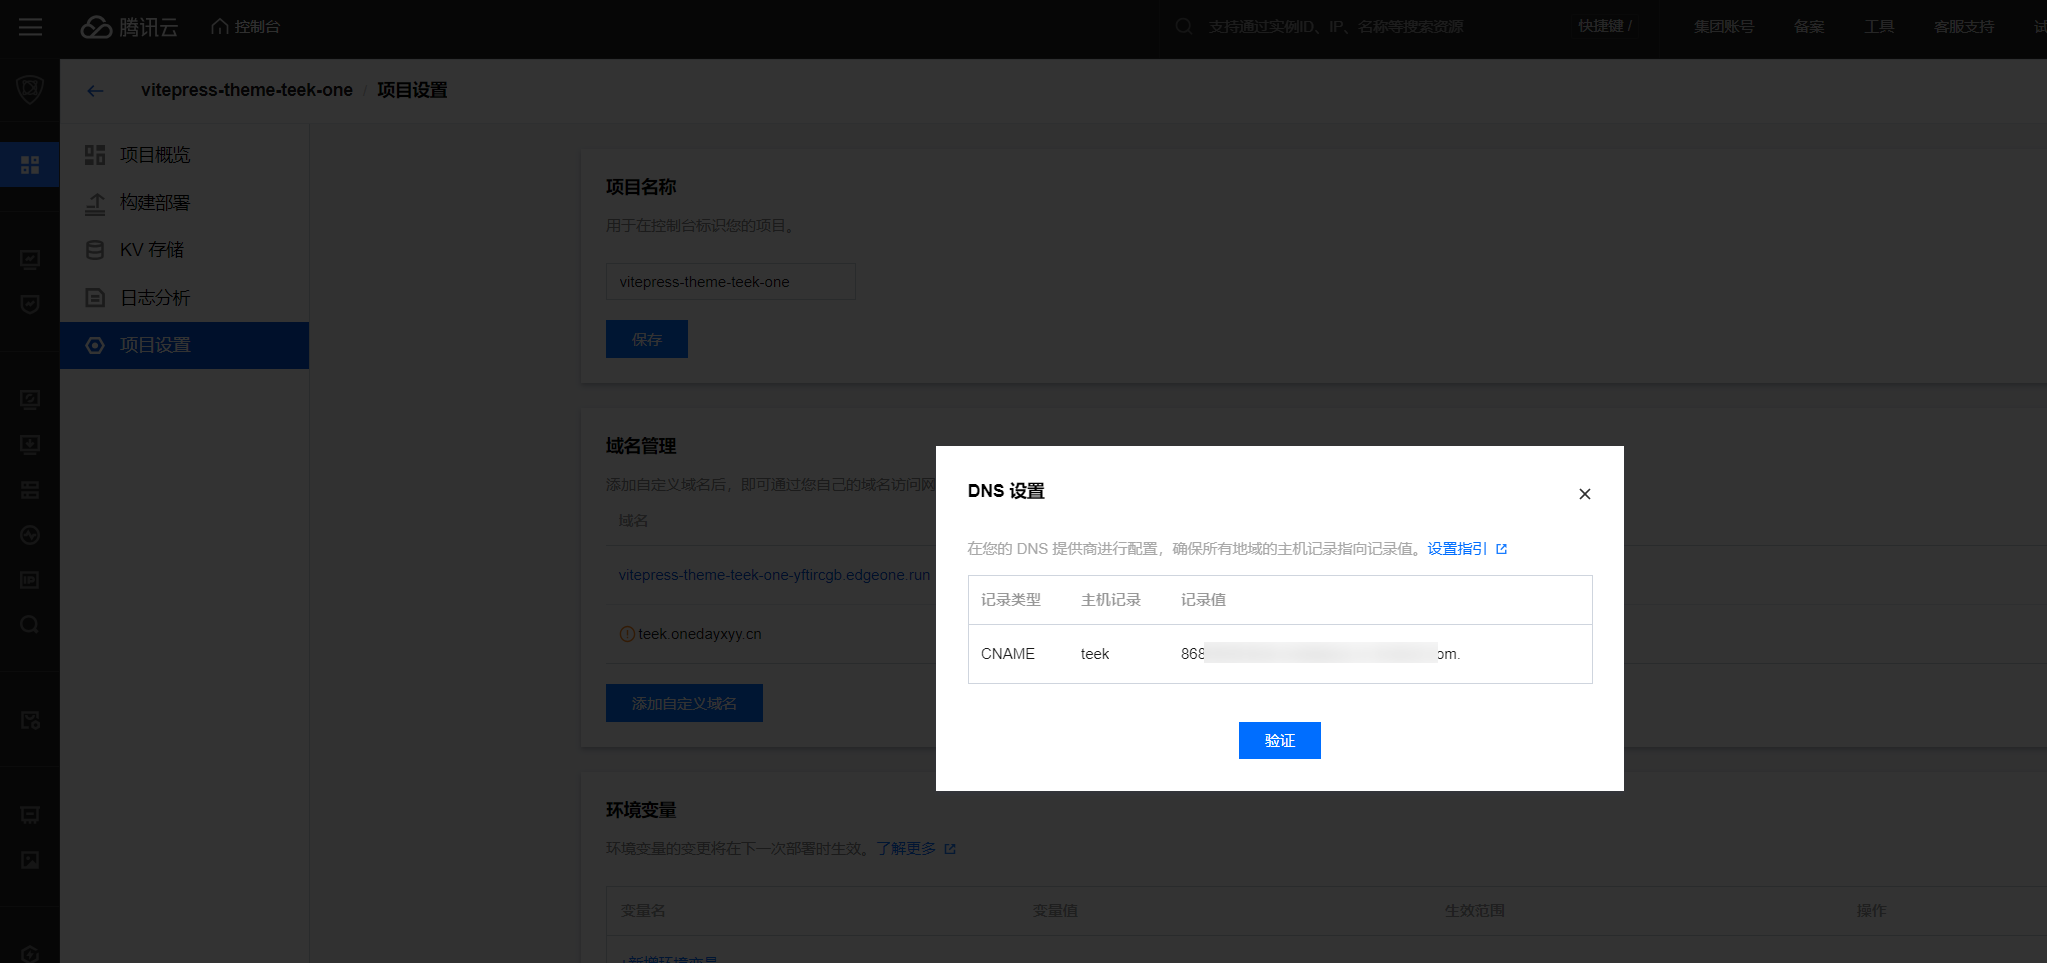
Task: Open 构建部署 in sidebar
Action: [x=155, y=203]
